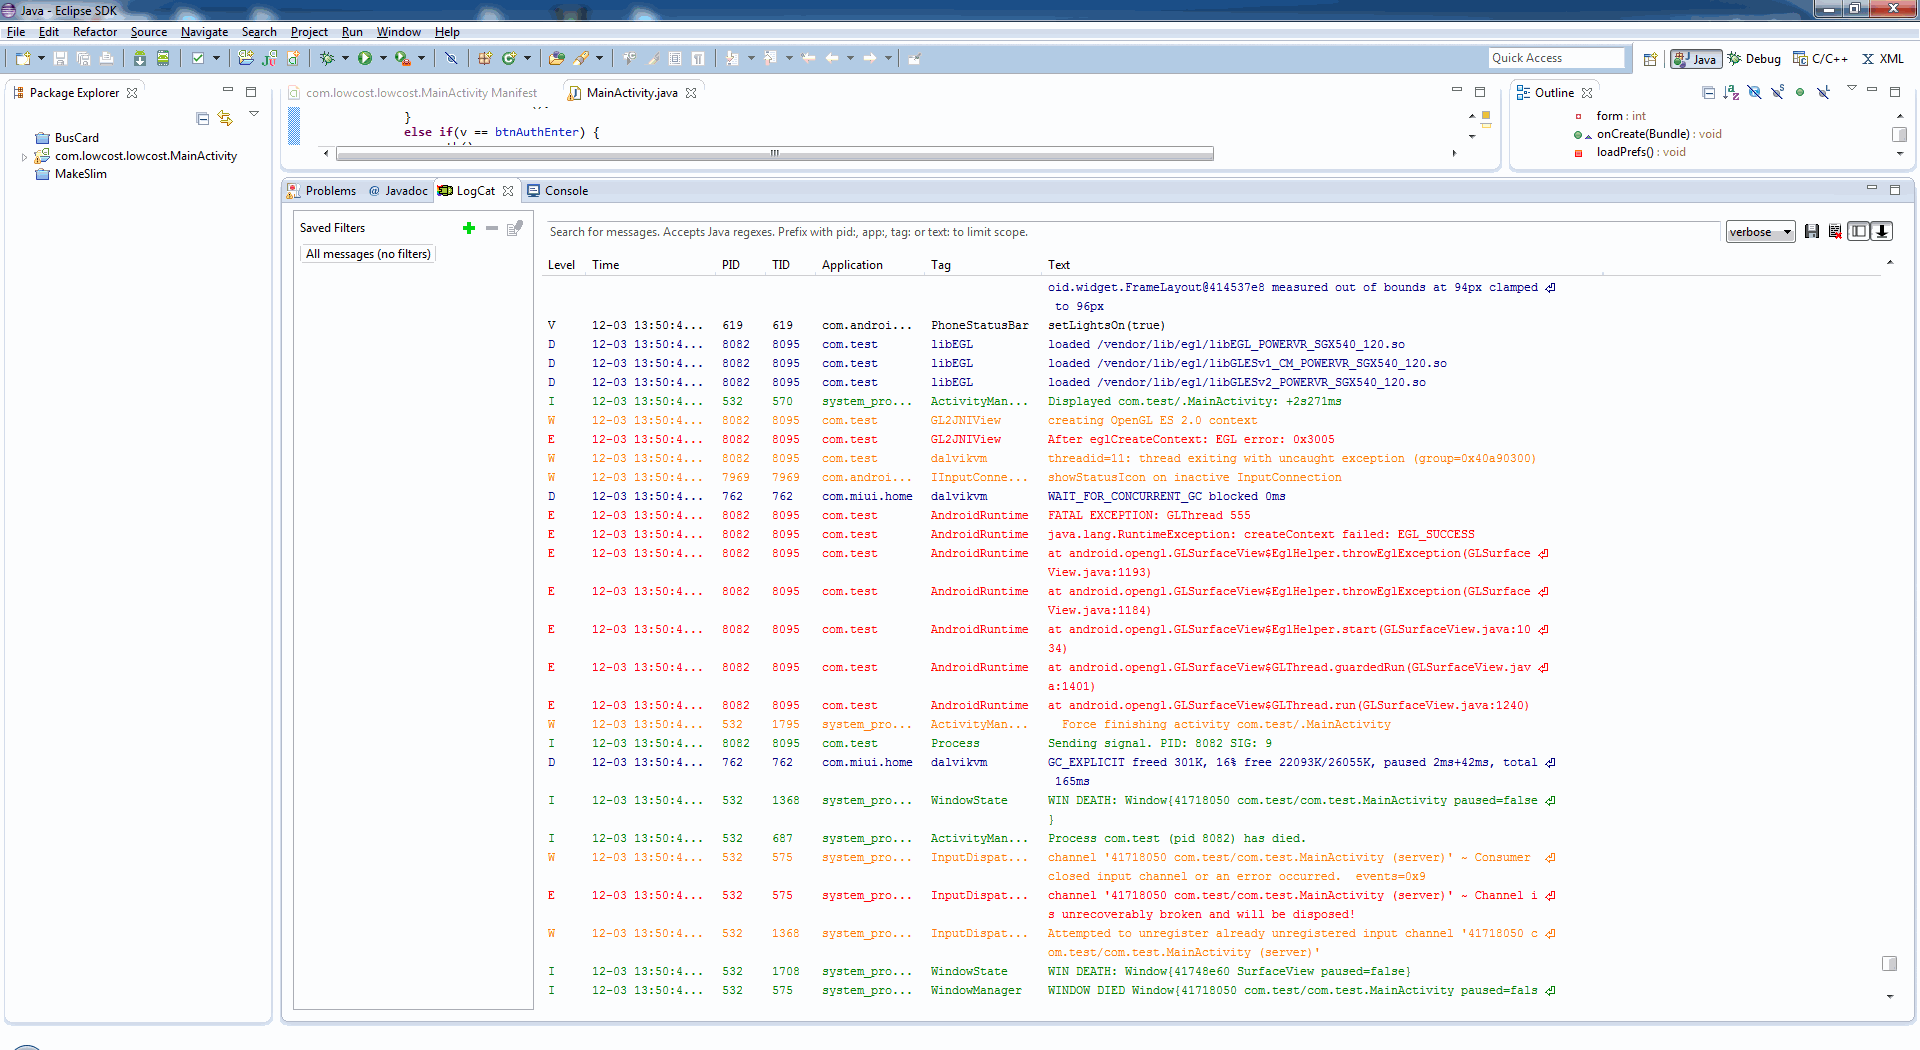Image resolution: width=1920 pixels, height=1050 pixels.
Task: Click the editor horizontal scrollbar
Action: point(774,154)
